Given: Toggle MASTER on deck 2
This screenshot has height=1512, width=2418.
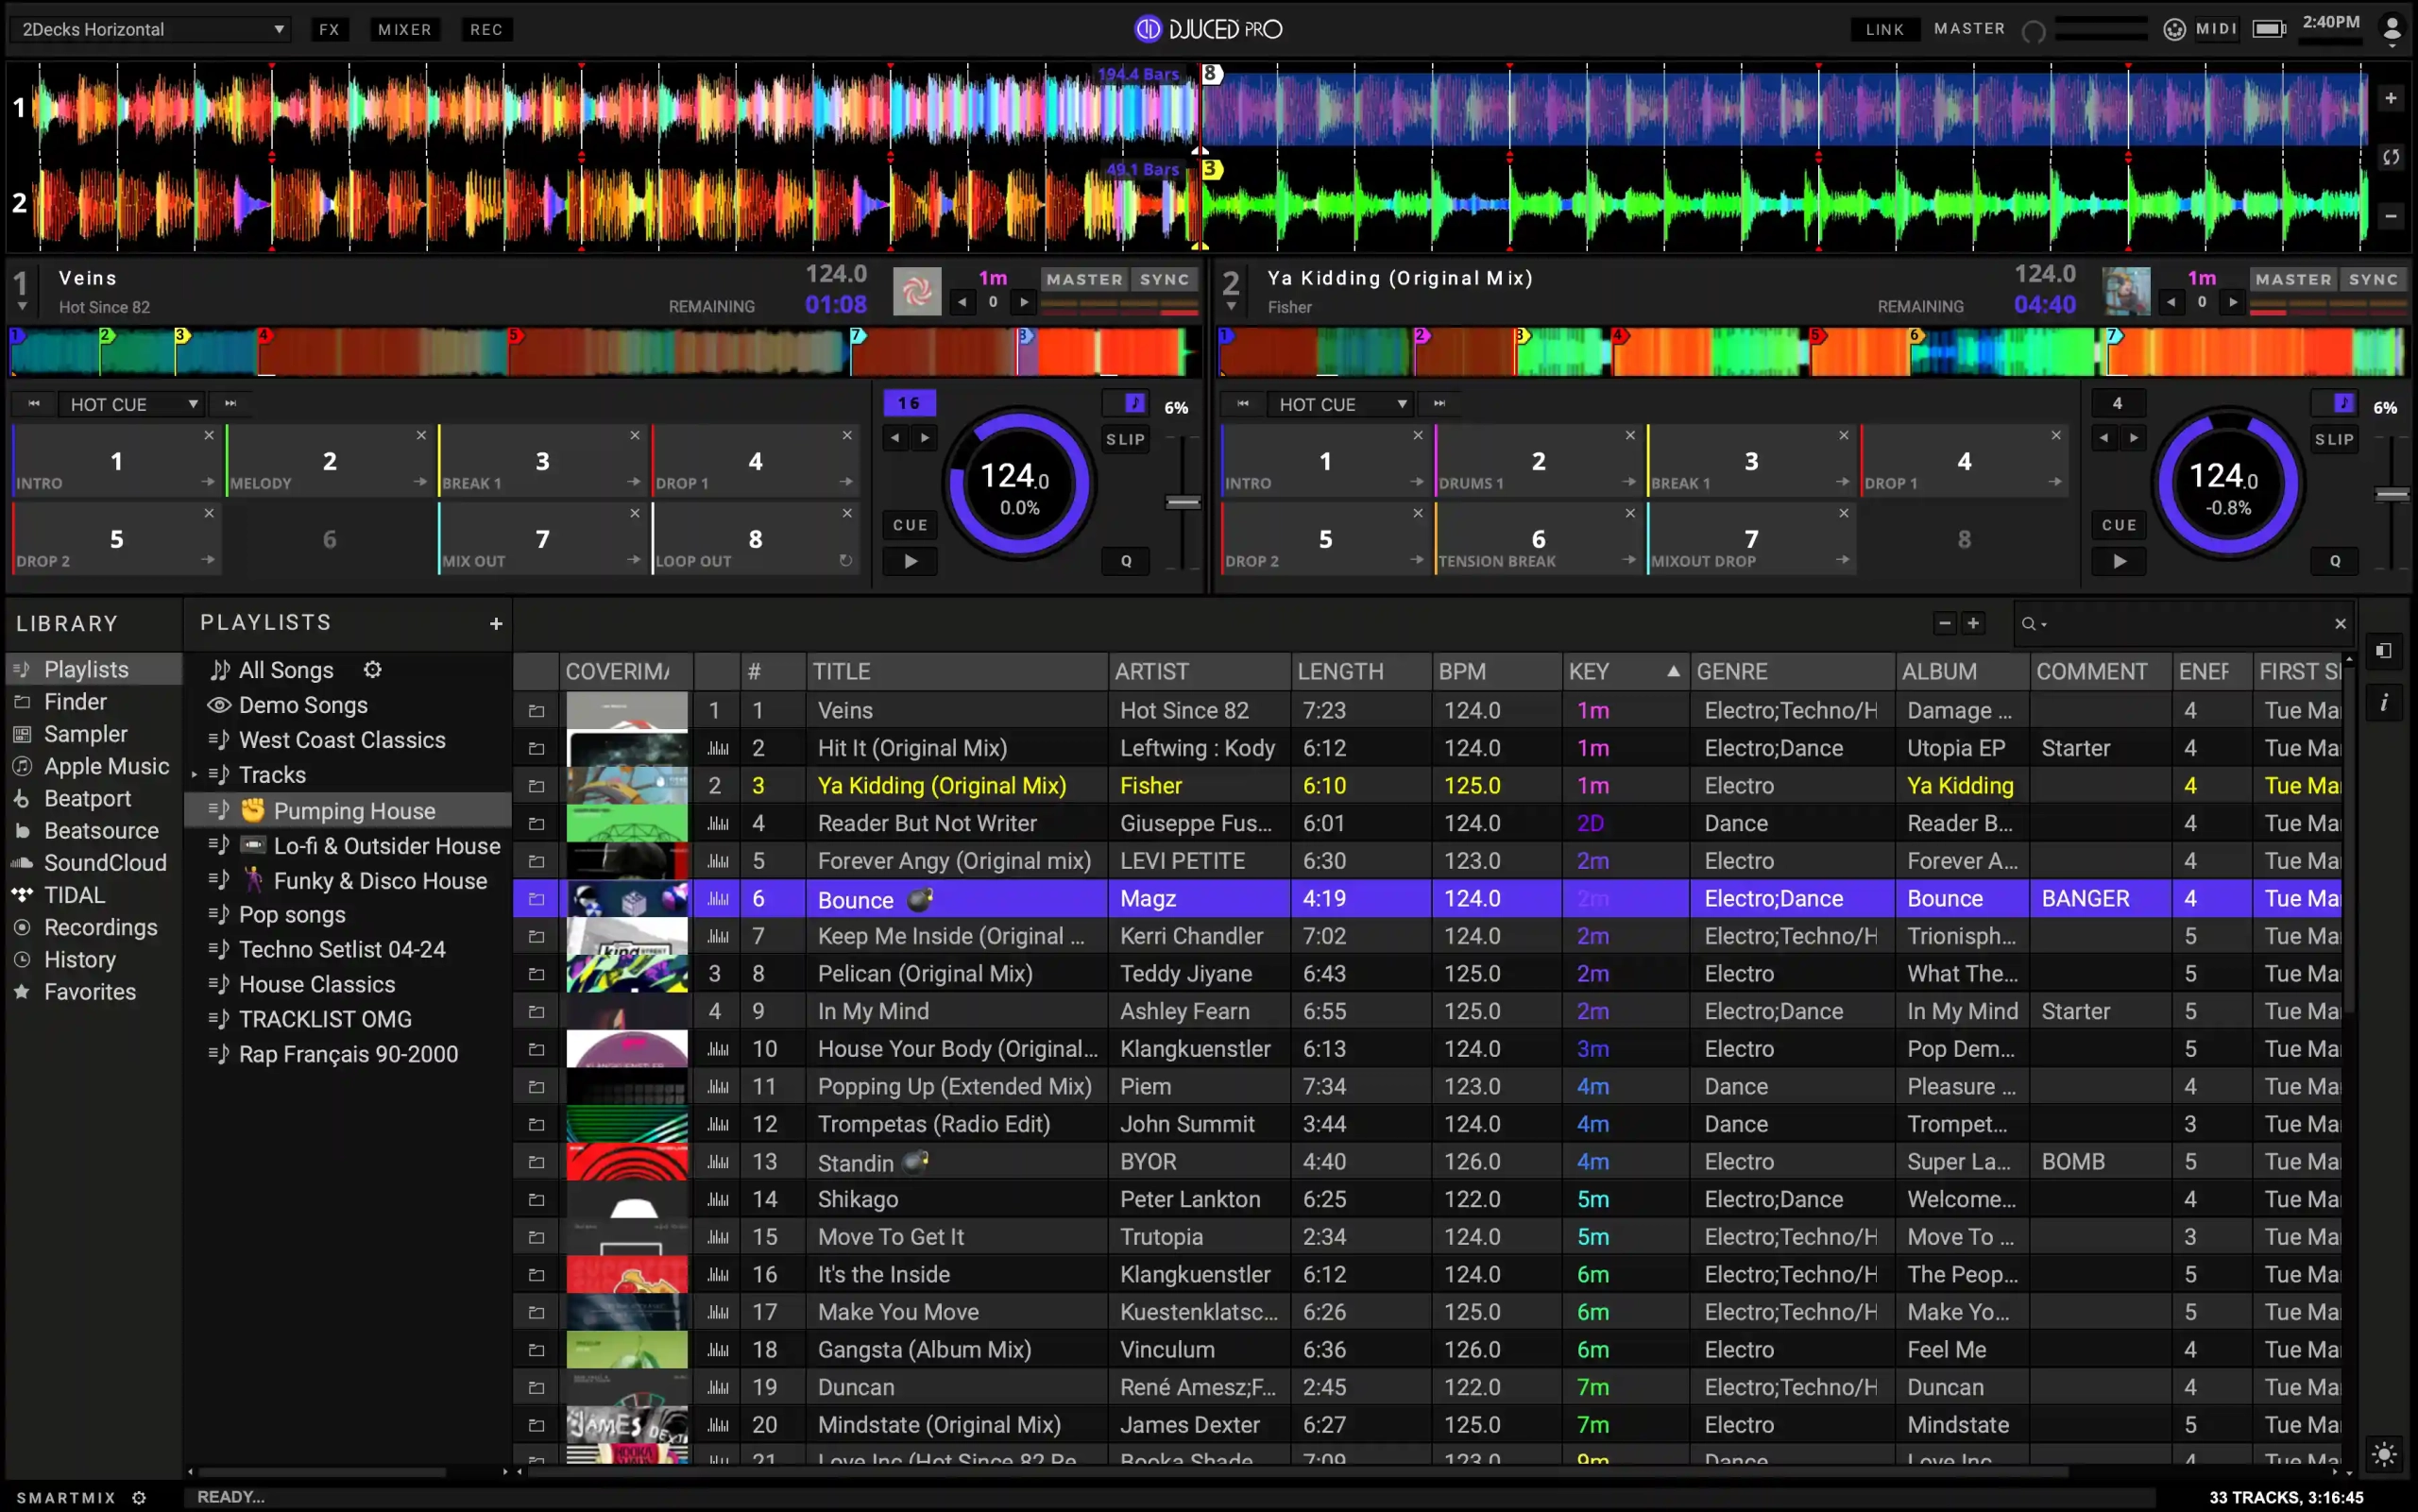Looking at the screenshot, I should [x=2293, y=280].
